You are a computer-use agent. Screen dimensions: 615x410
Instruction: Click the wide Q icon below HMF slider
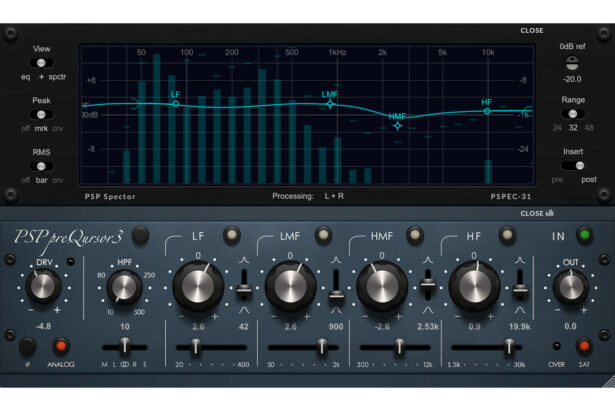[x=428, y=310]
